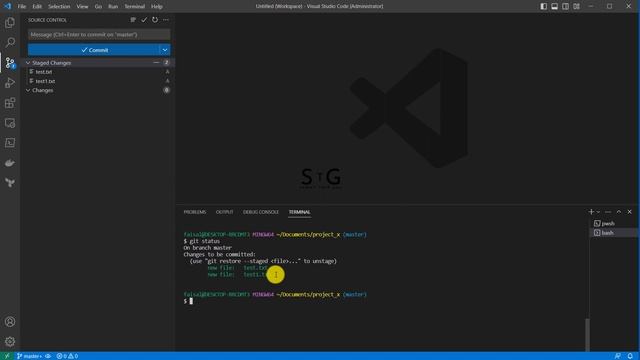Open the Accounts menu icon
640x360 pixels.
[10, 322]
